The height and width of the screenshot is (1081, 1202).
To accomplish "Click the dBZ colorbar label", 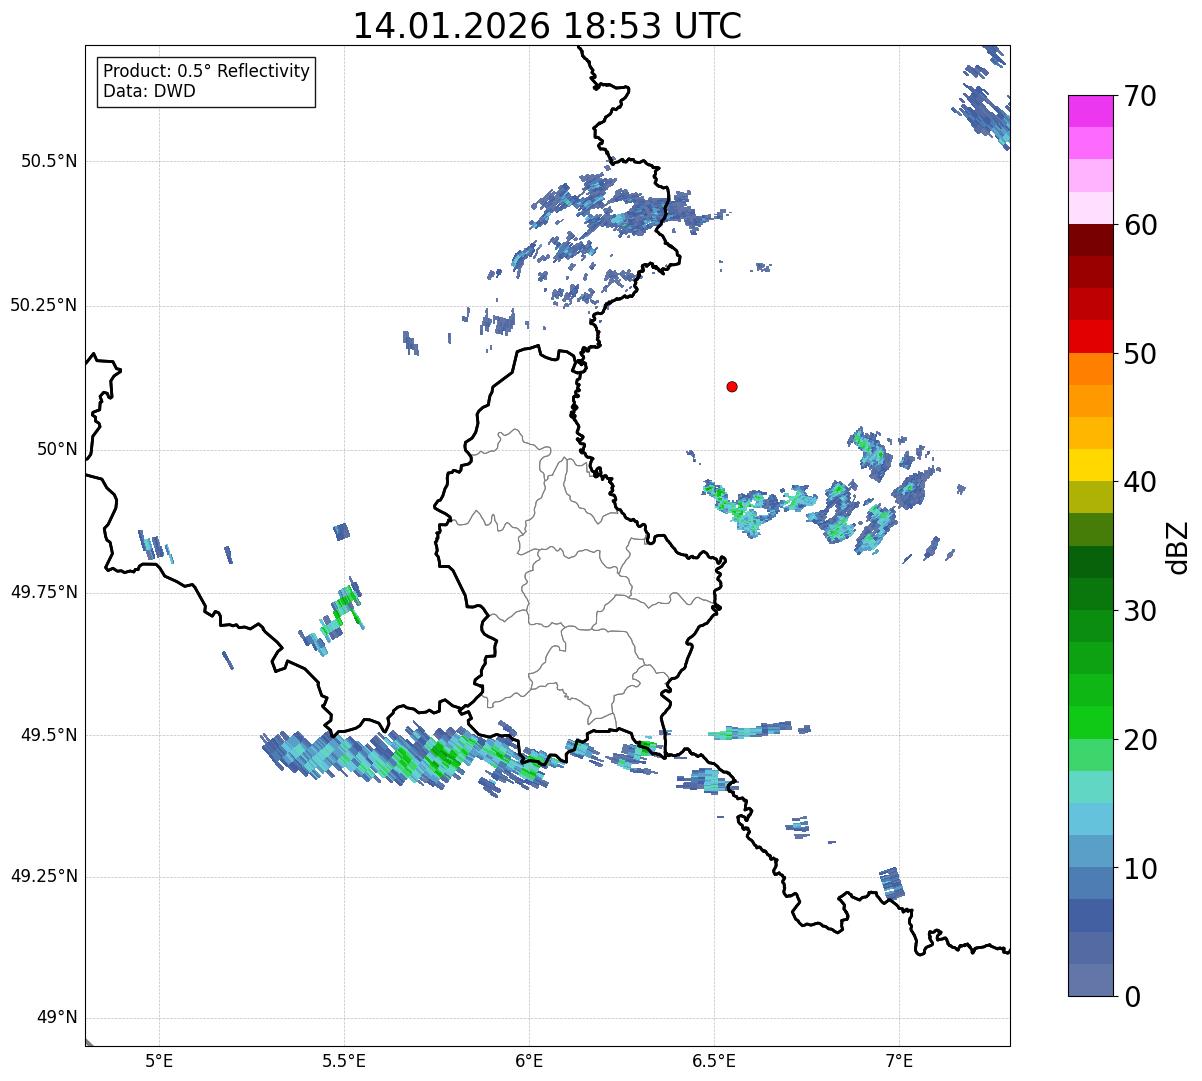I will pos(1178,546).
